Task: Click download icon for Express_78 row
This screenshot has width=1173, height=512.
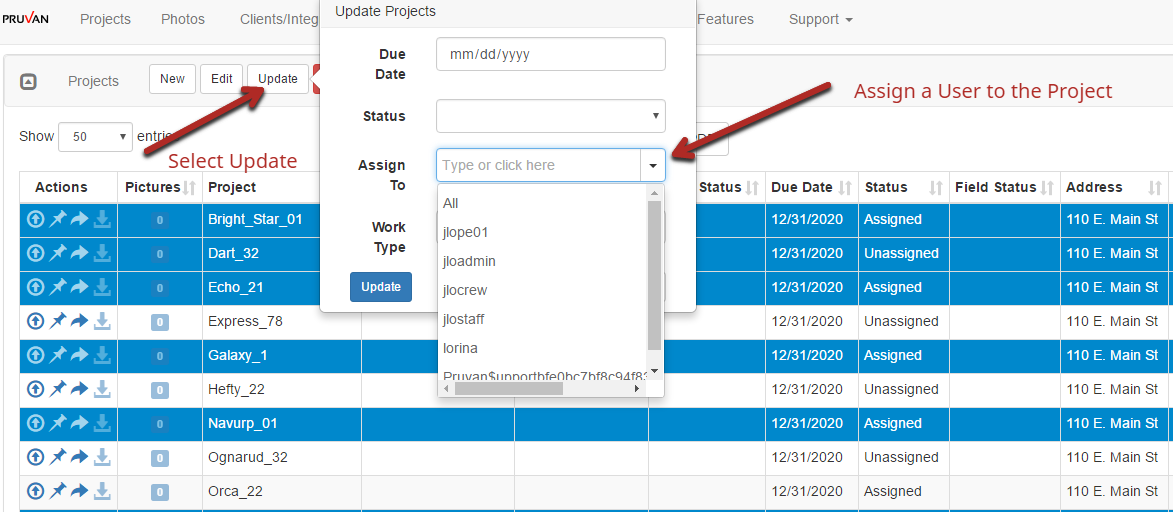Action: click(102, 321)
